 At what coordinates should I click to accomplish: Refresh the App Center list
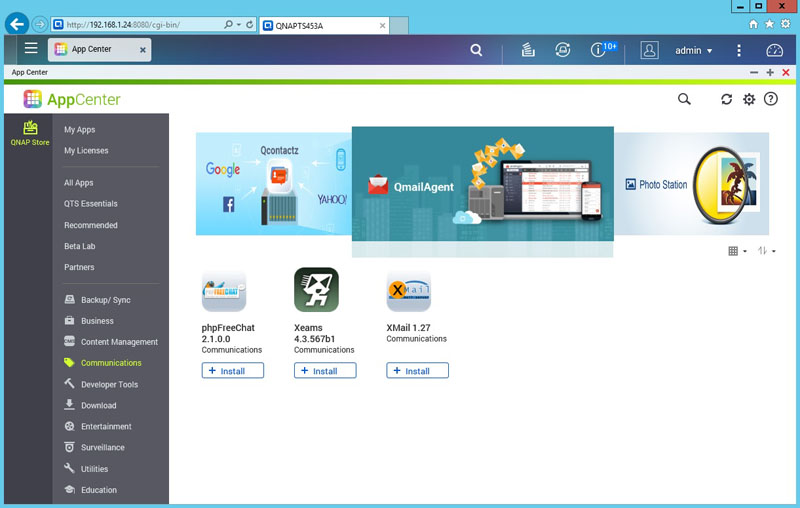point(727,99)
